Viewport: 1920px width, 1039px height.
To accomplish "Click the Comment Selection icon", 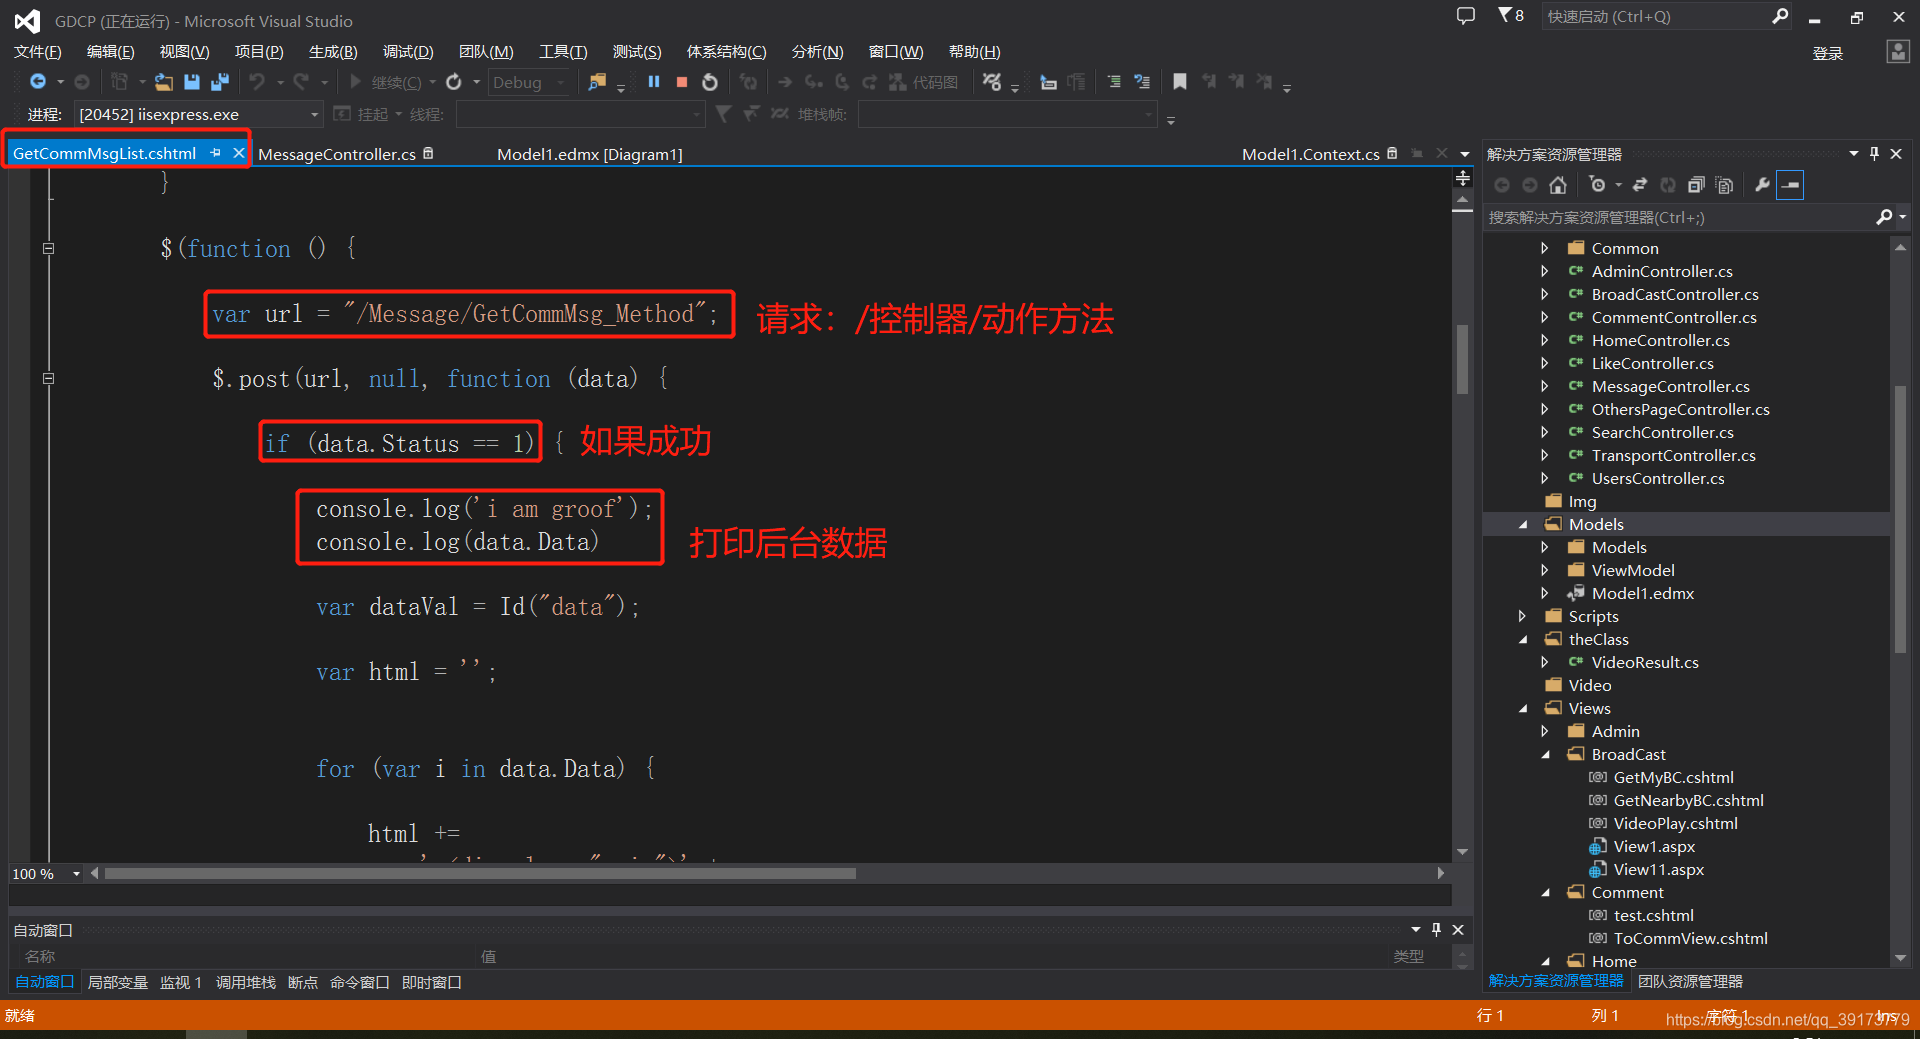I will 1113,82.
